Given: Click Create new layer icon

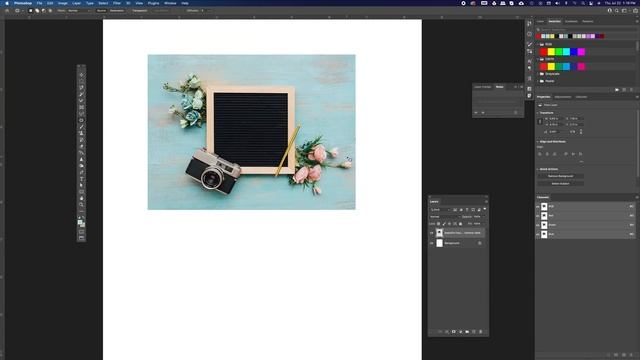Looking at the screenshot, I should [x=474, y=332].
